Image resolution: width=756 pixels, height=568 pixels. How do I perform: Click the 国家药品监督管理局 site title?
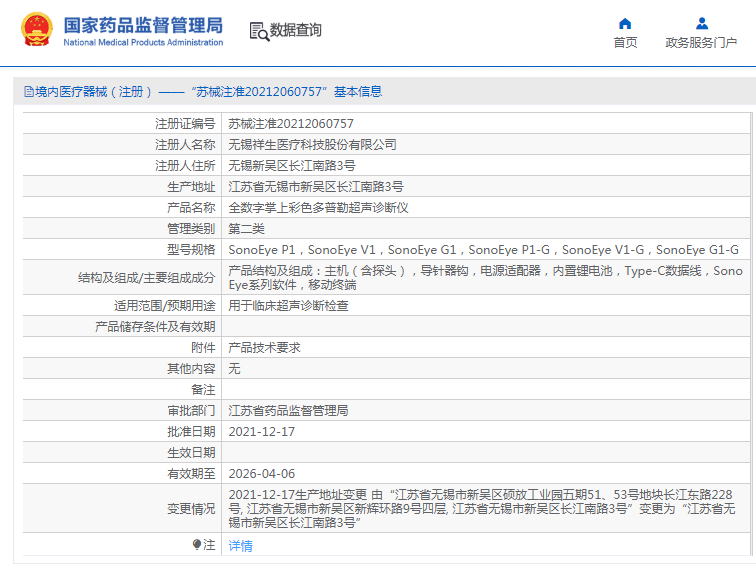[143, 25]
